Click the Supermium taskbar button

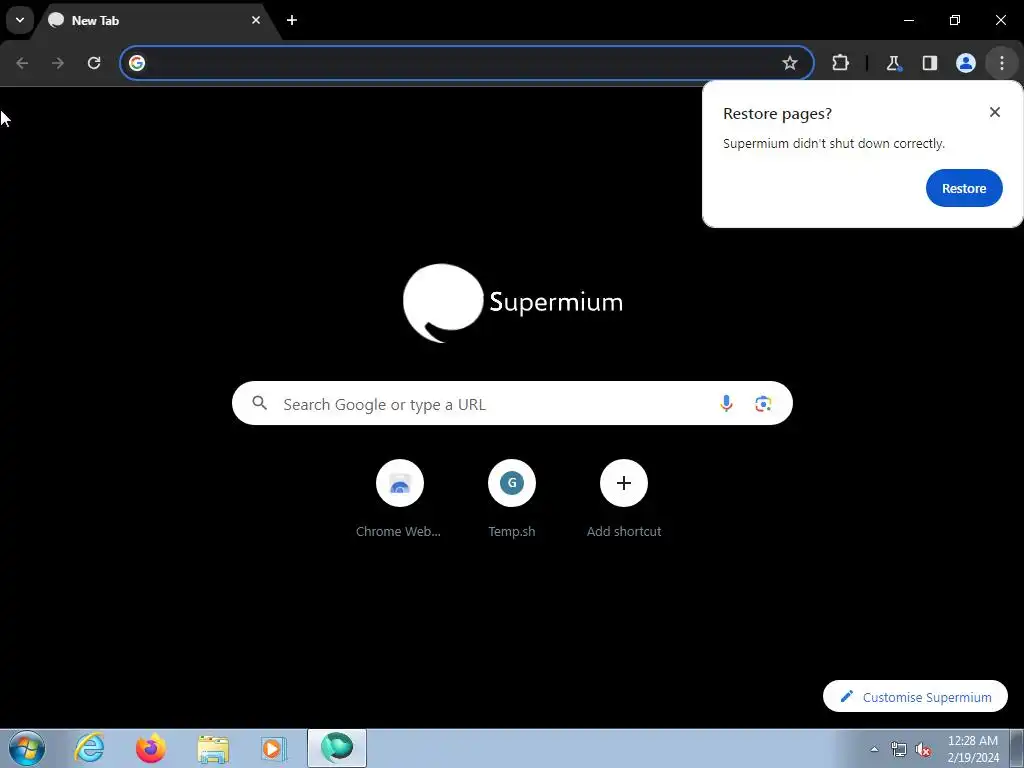coord(337,748)
